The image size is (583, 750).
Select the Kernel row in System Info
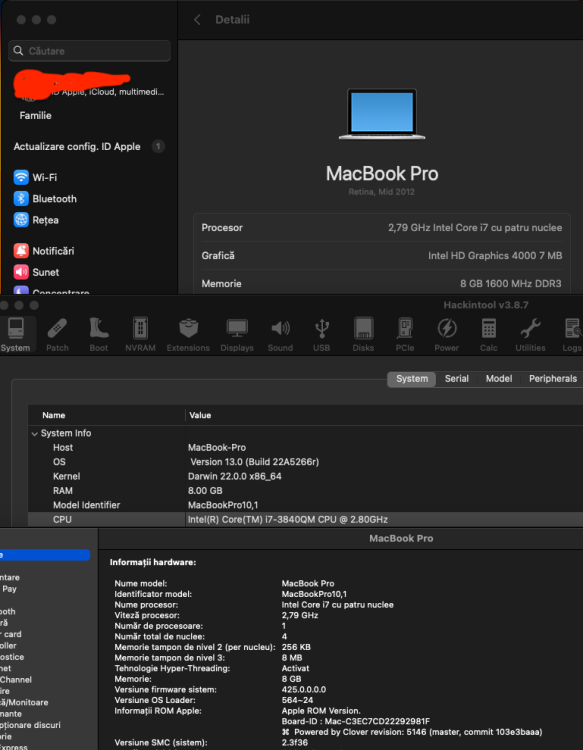click(x=306, y=476)
